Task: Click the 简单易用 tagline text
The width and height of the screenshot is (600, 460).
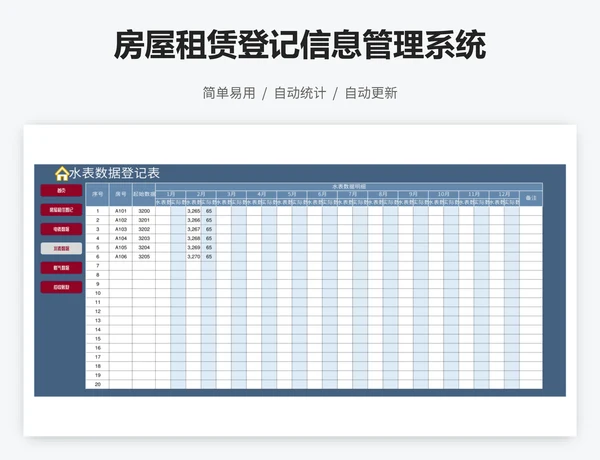Action: [x=229, y=93]
